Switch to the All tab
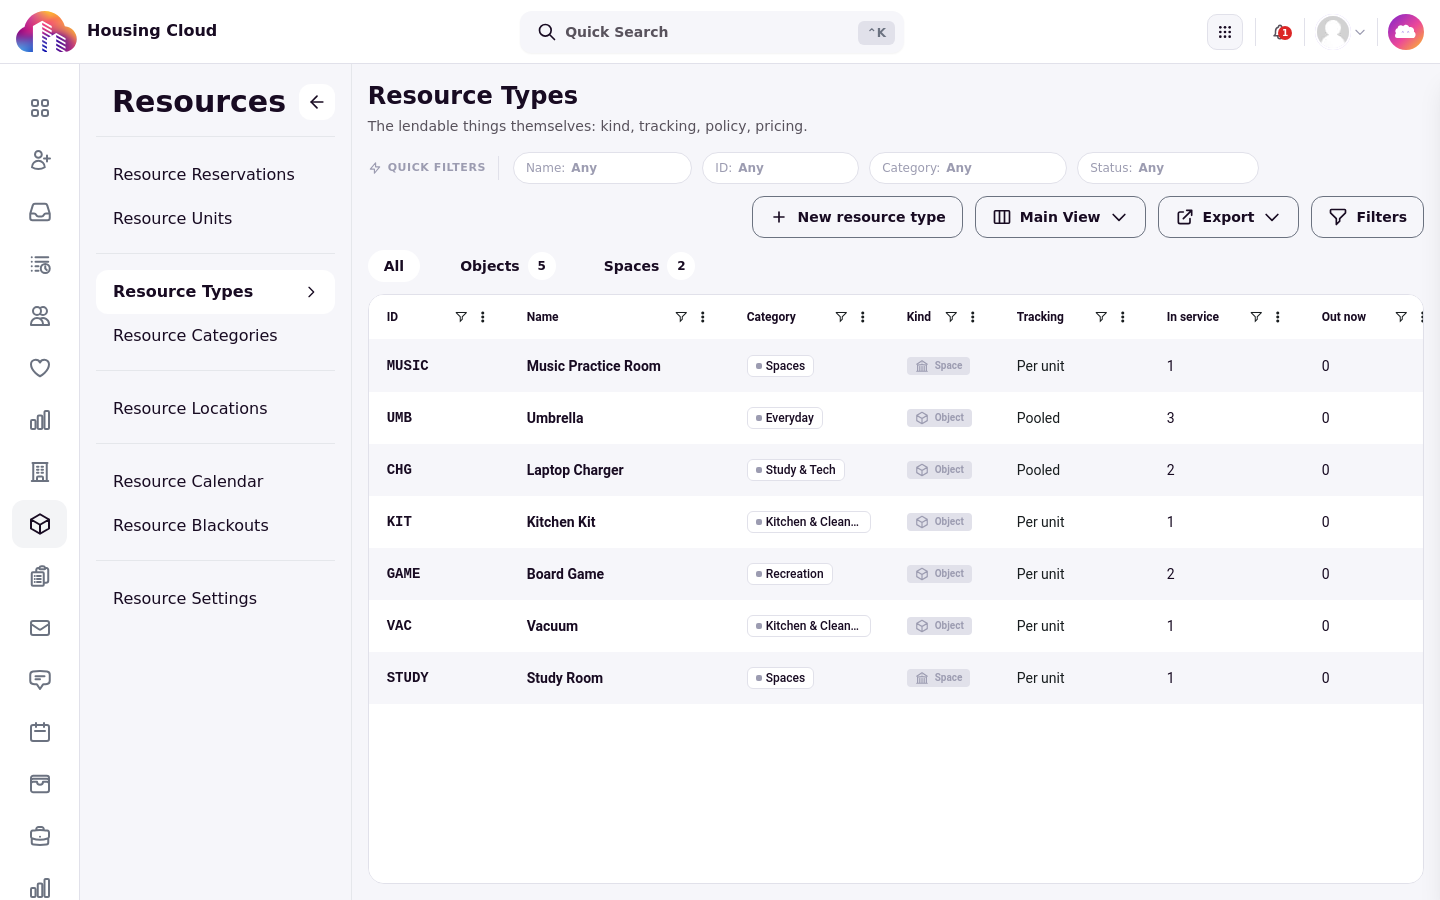 (394, 266)
